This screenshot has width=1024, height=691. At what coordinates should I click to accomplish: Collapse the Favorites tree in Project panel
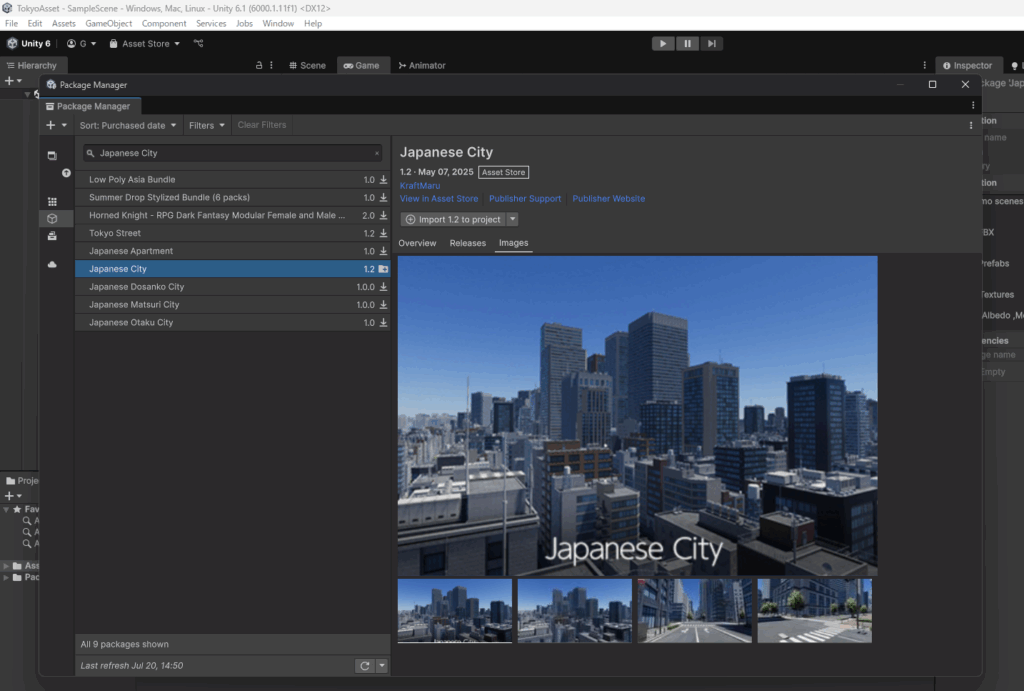click(6, 509)
